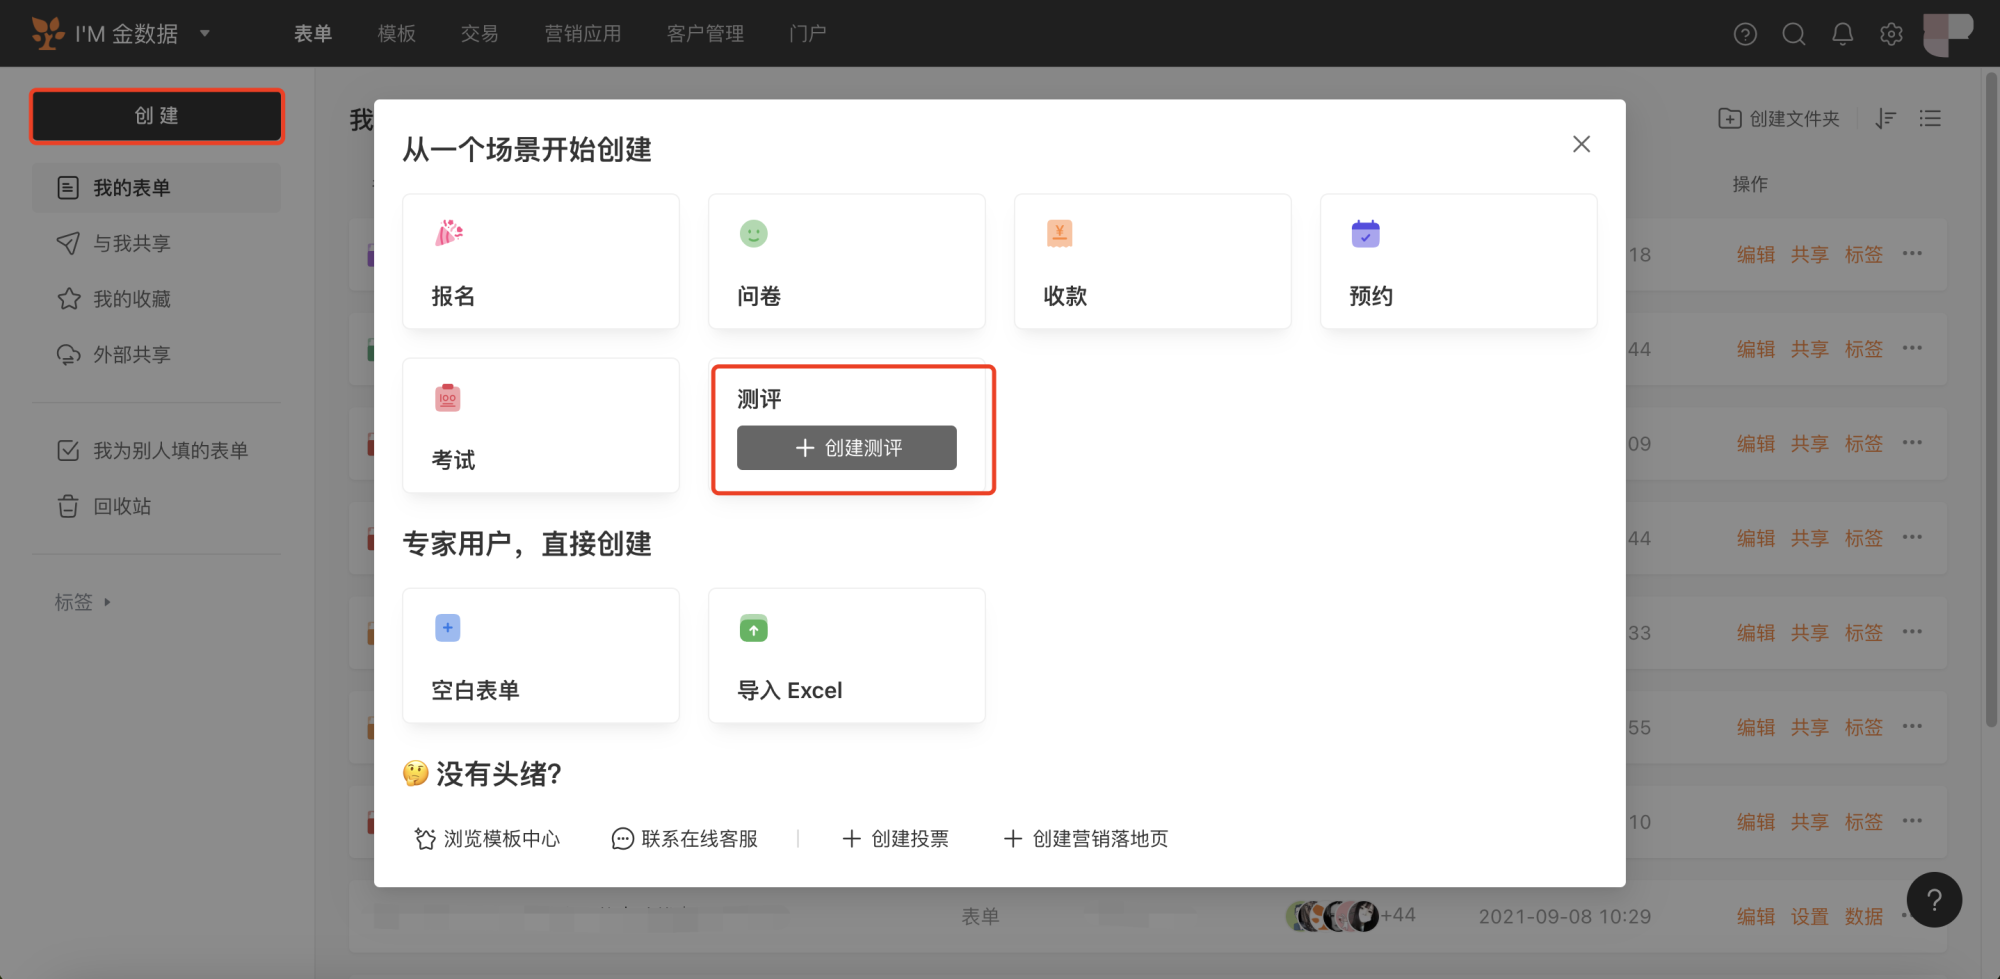The height and width of the screenshot is (979, 2000).
Task: Click the 空白表单 plus icon
Action: pyautogui.click(x=448, y=627)
